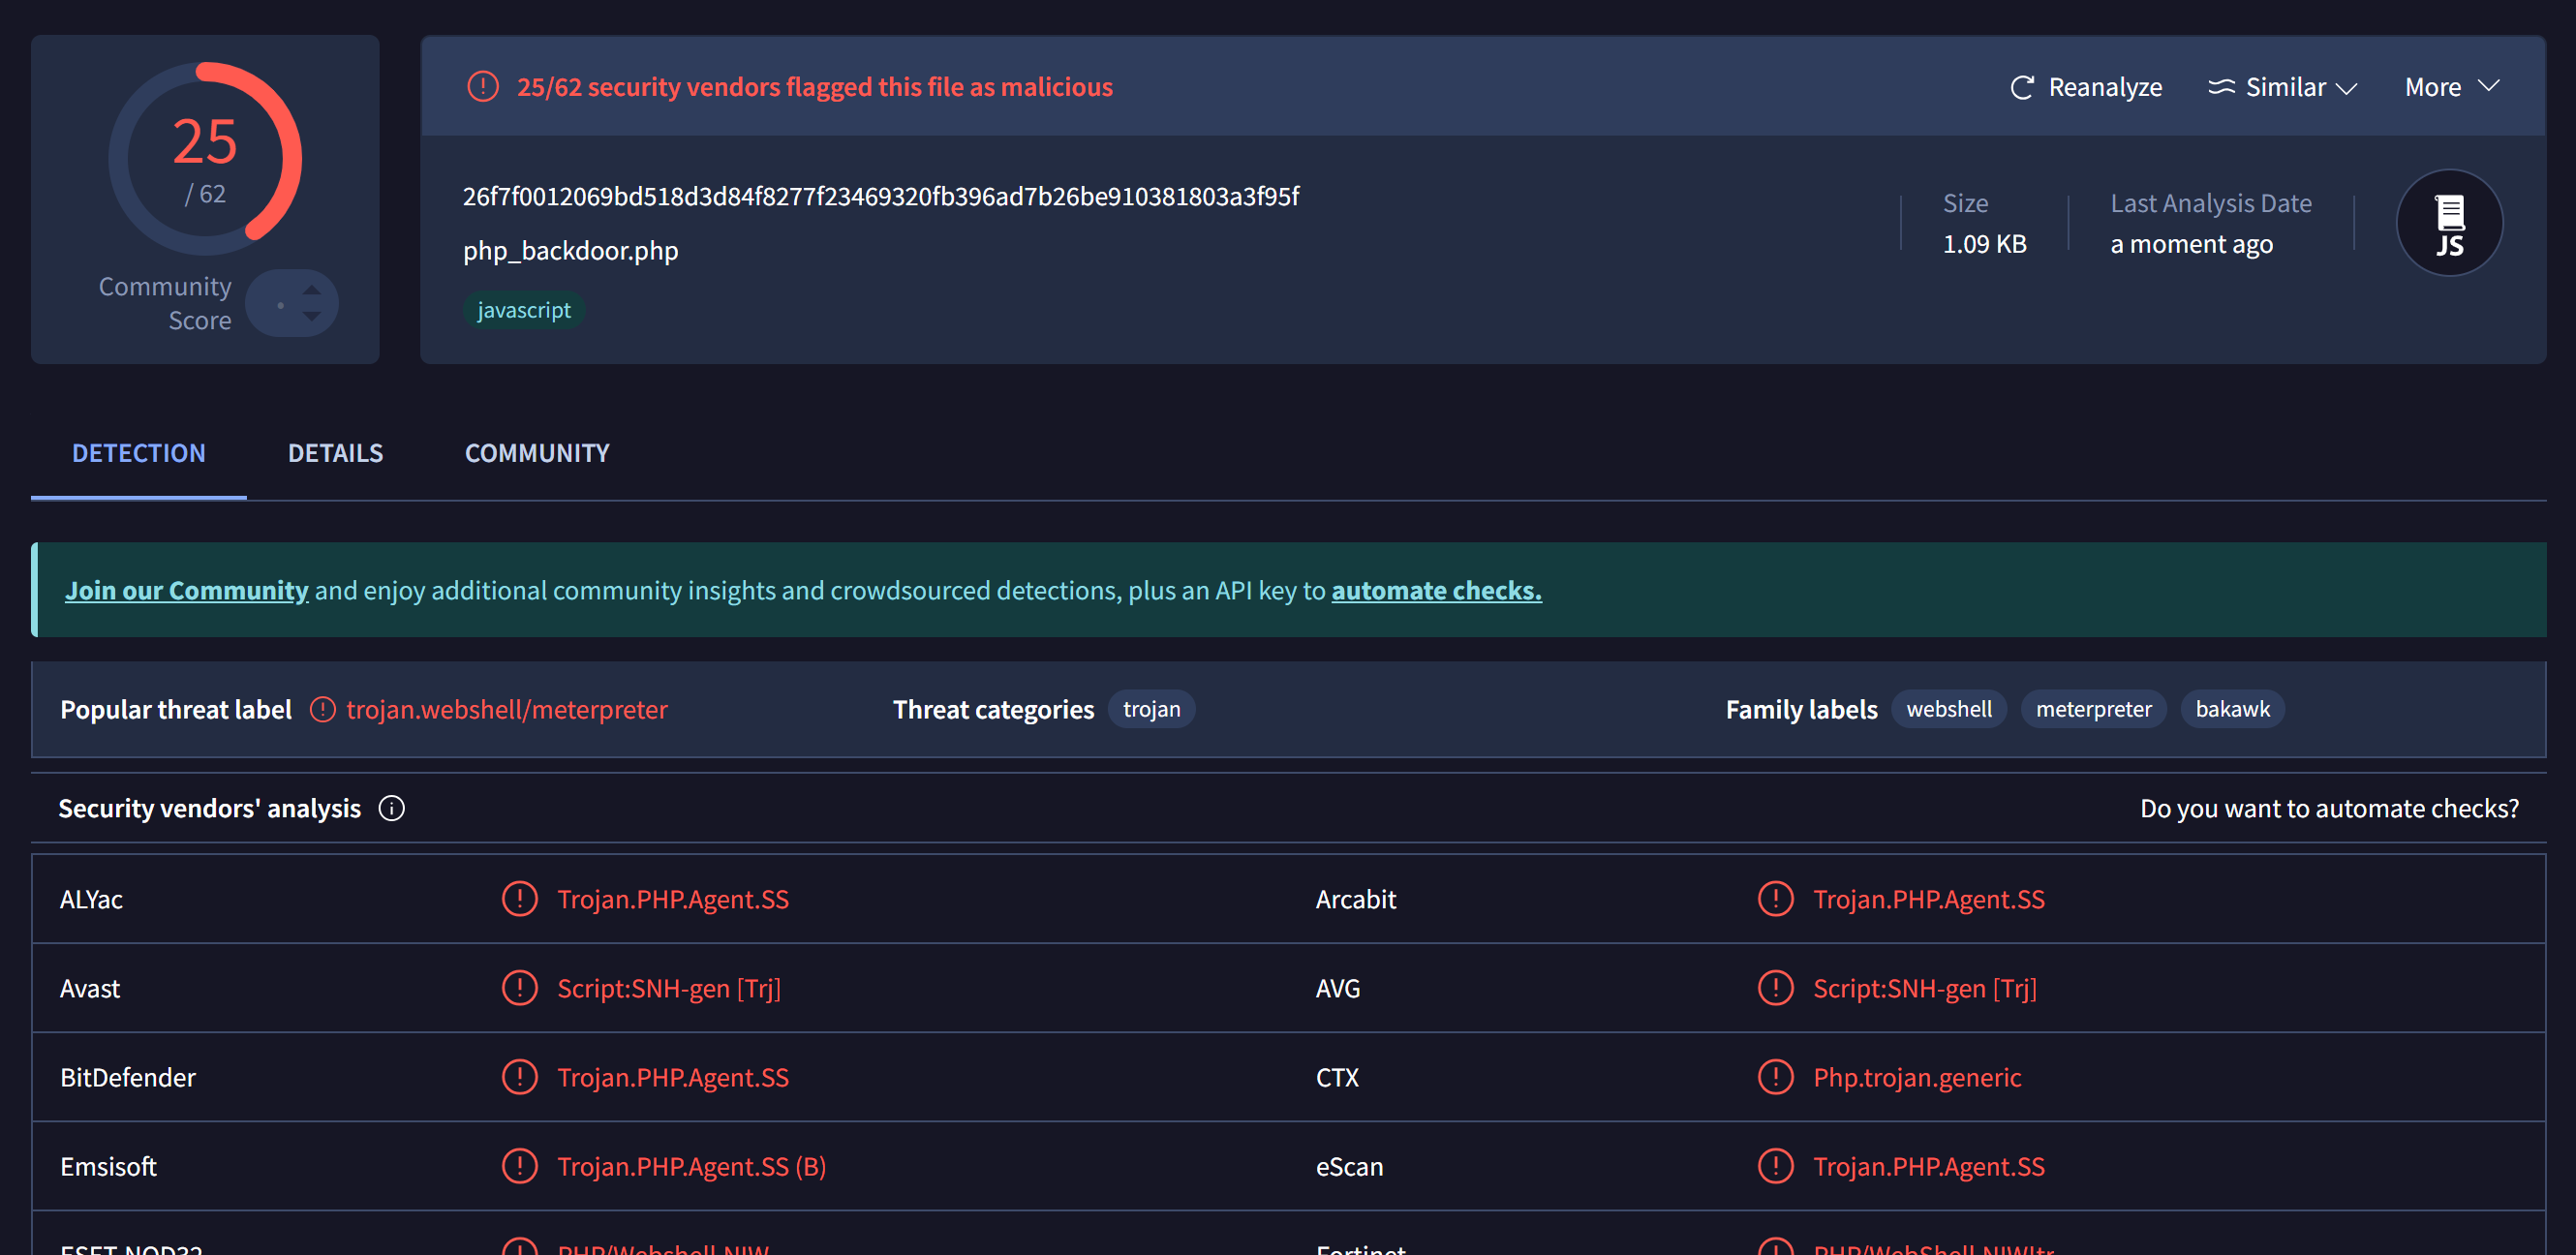
Task: Click the info icon beside Security vendors' analysis
Action: pyautogui.click(x=392, y=808)
